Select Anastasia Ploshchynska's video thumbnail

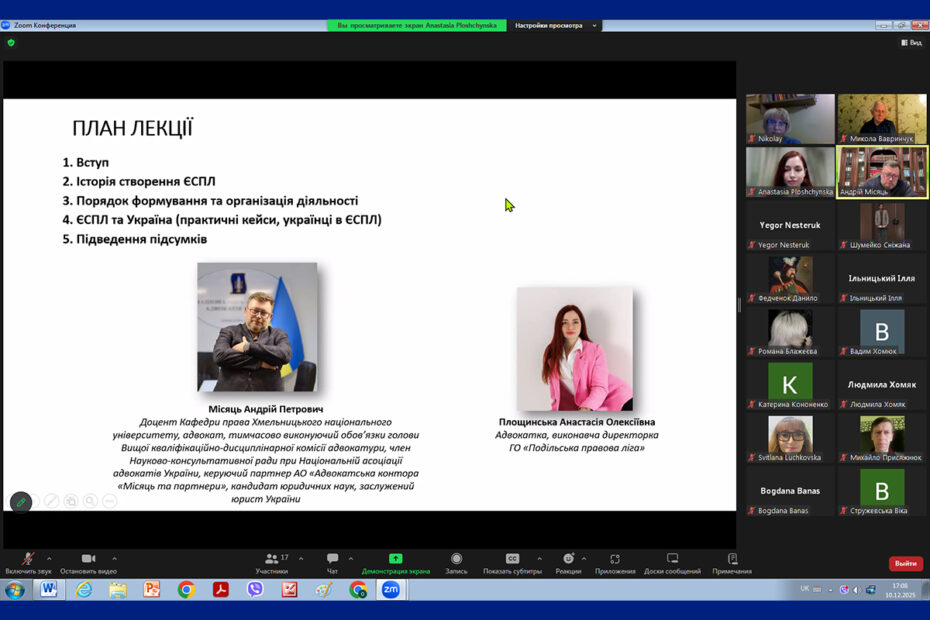[x=790, y=171]
